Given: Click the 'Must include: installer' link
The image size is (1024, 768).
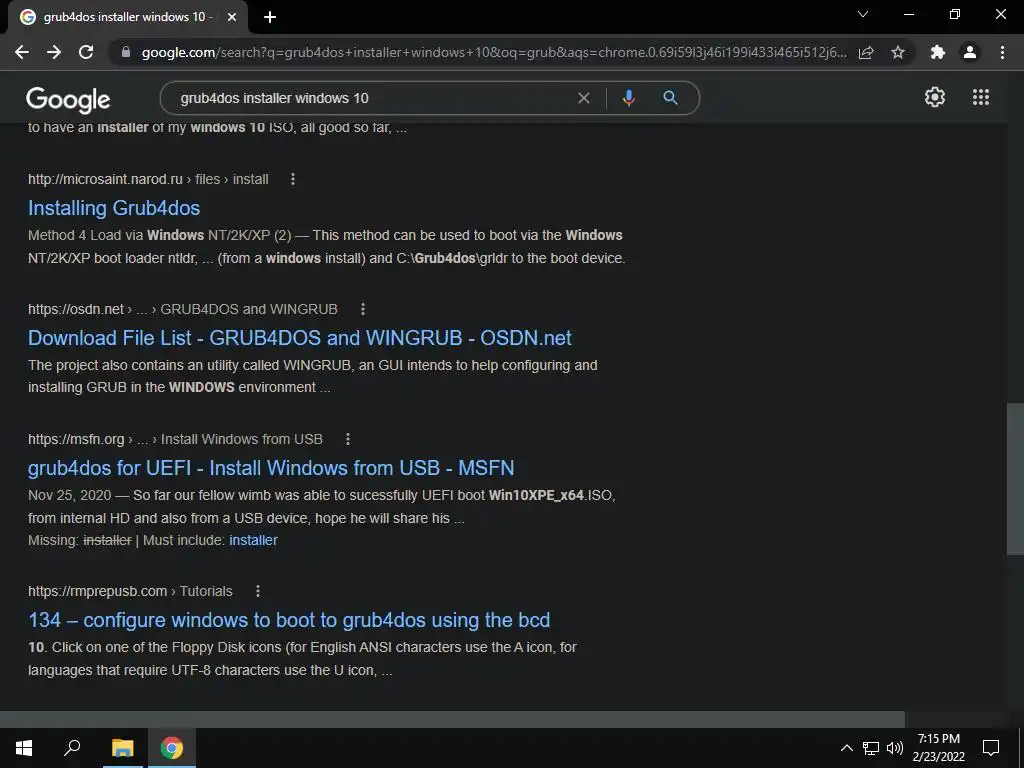Looking at the screenshot, I should [253, 540].
